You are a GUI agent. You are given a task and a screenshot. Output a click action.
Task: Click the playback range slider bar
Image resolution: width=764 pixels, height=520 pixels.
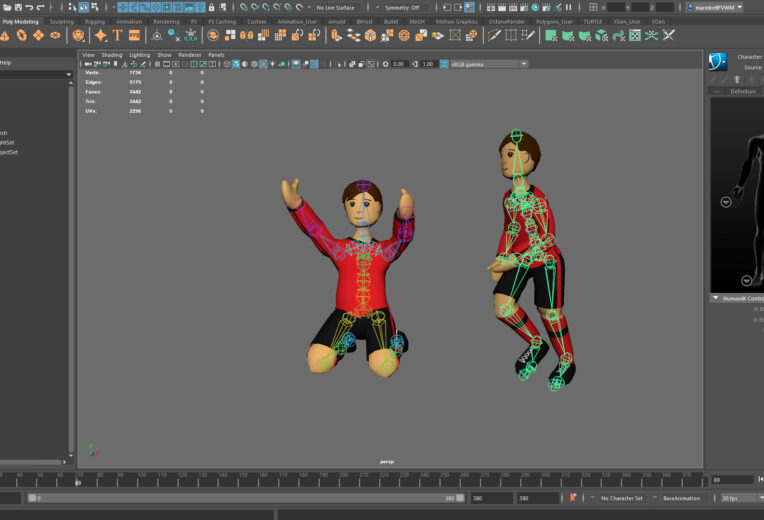pos(240,497)
